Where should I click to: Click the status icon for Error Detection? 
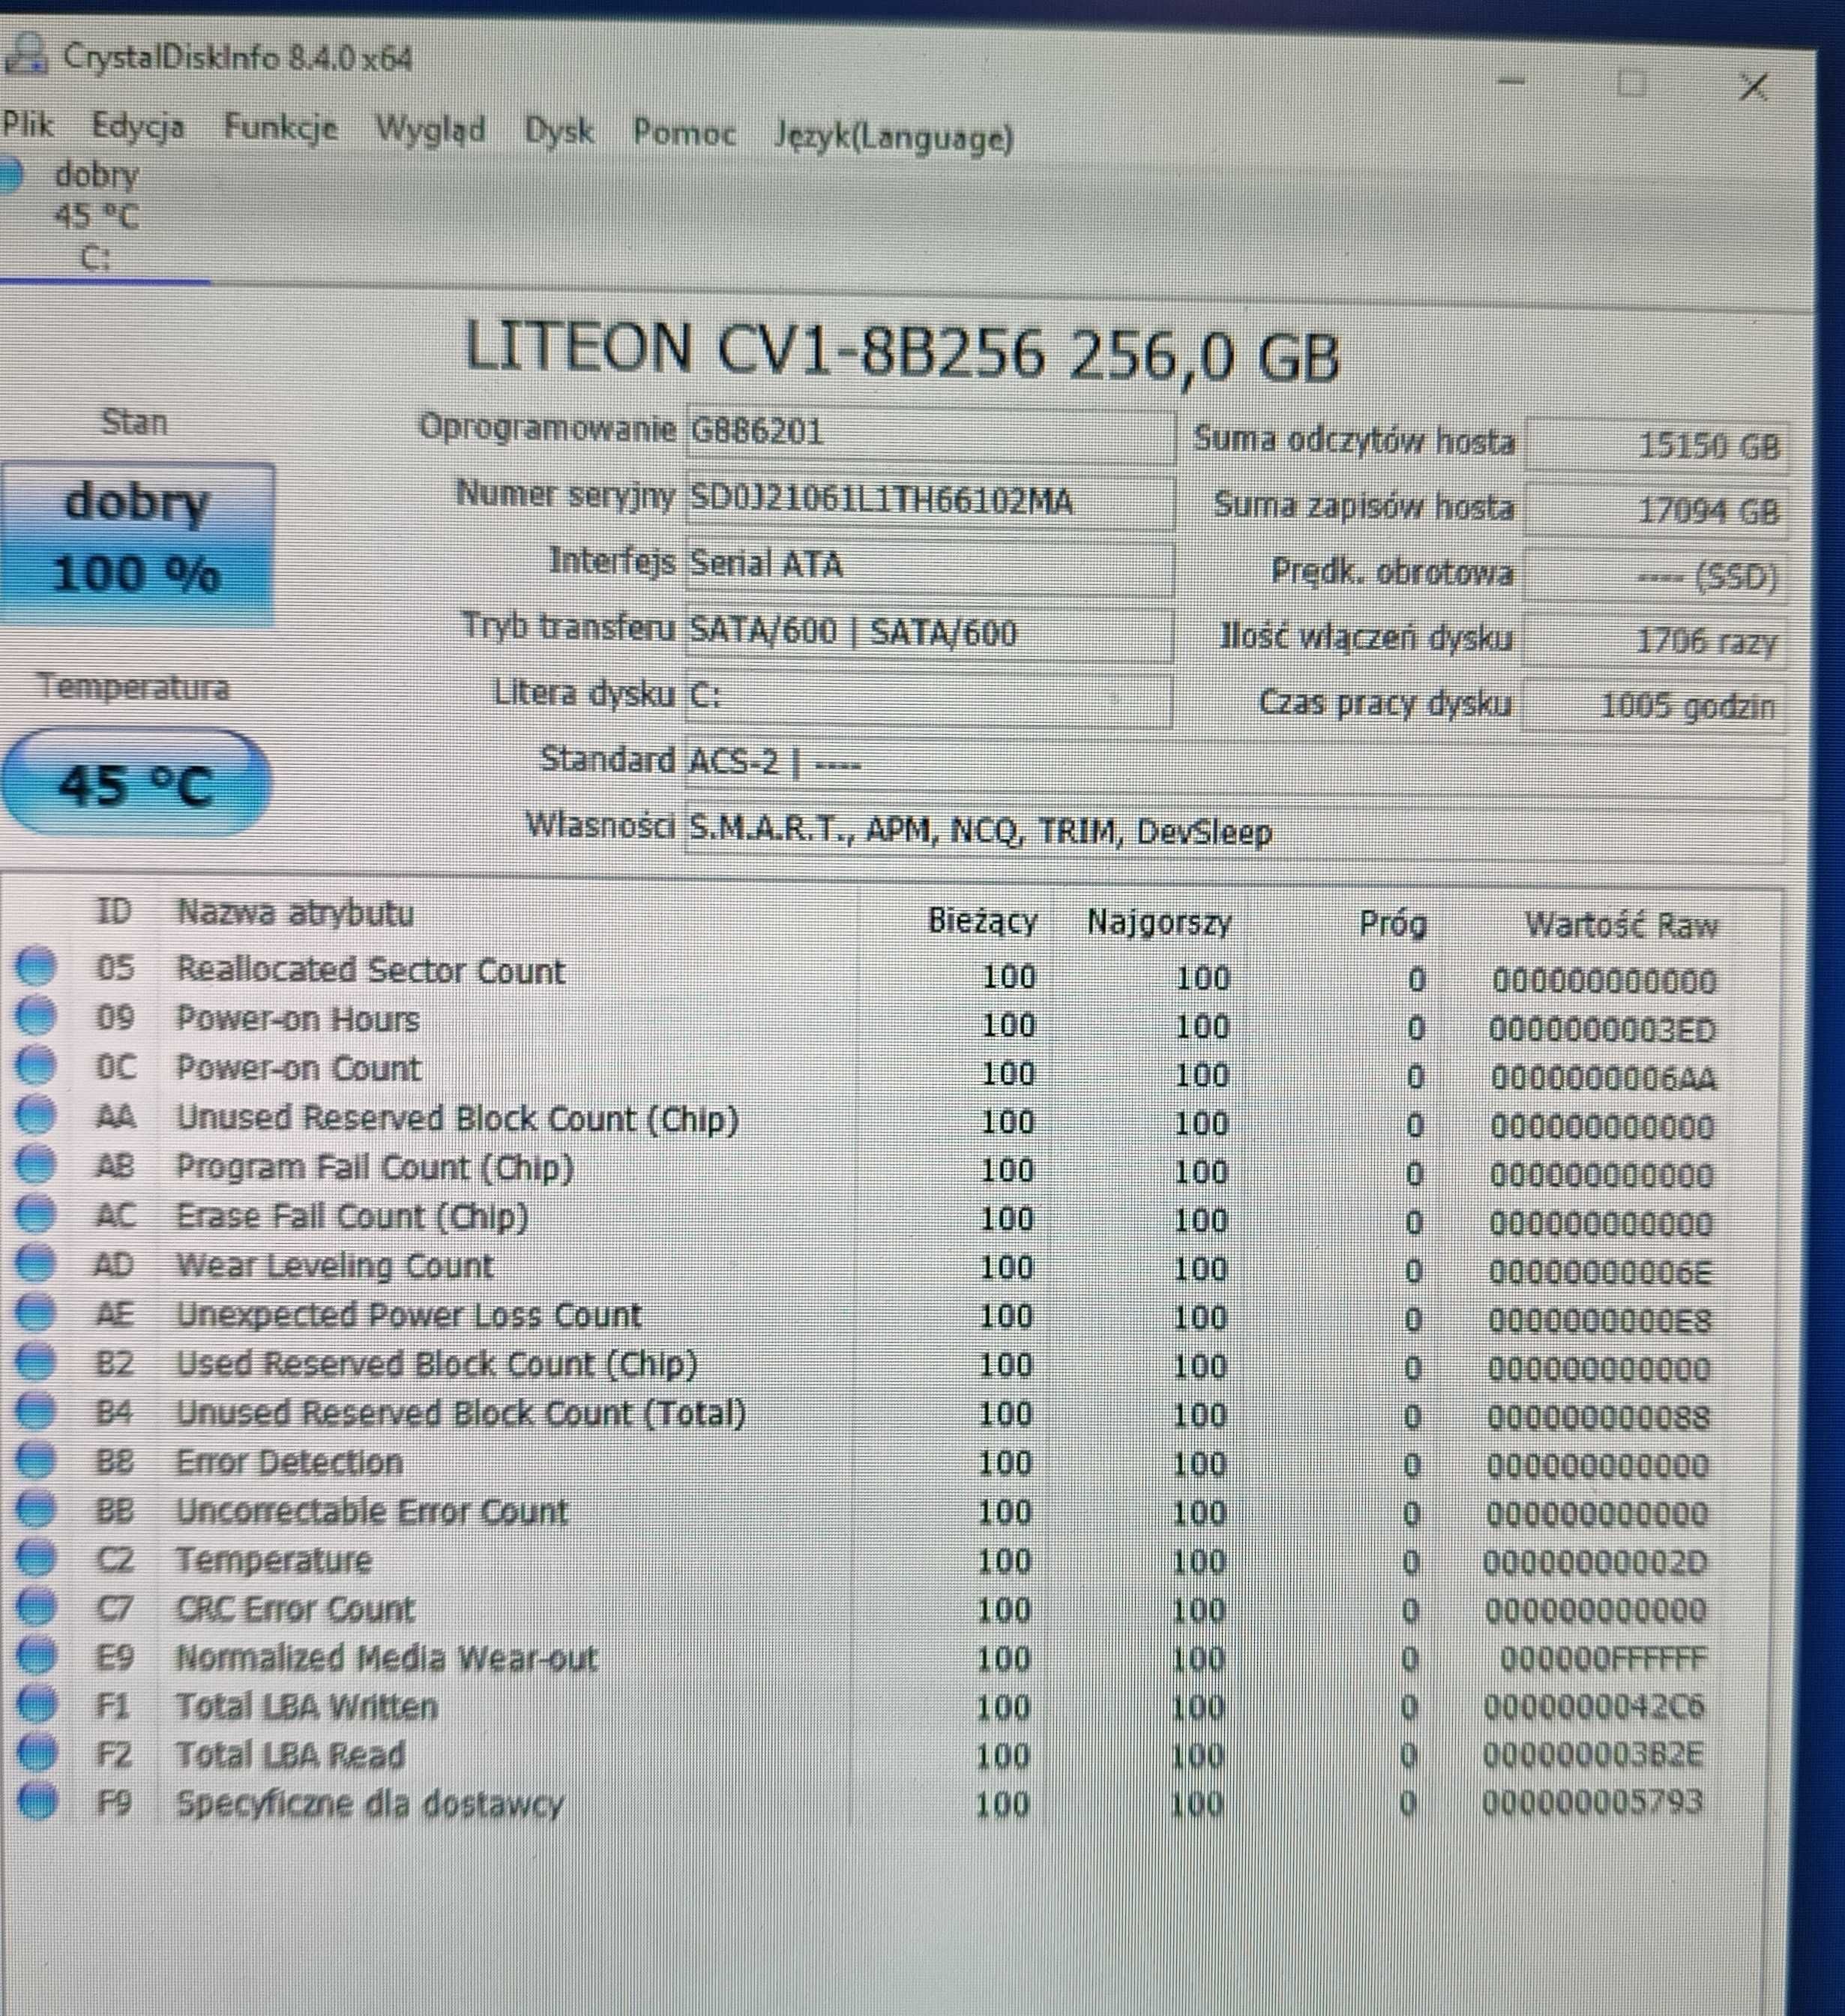36,1460
